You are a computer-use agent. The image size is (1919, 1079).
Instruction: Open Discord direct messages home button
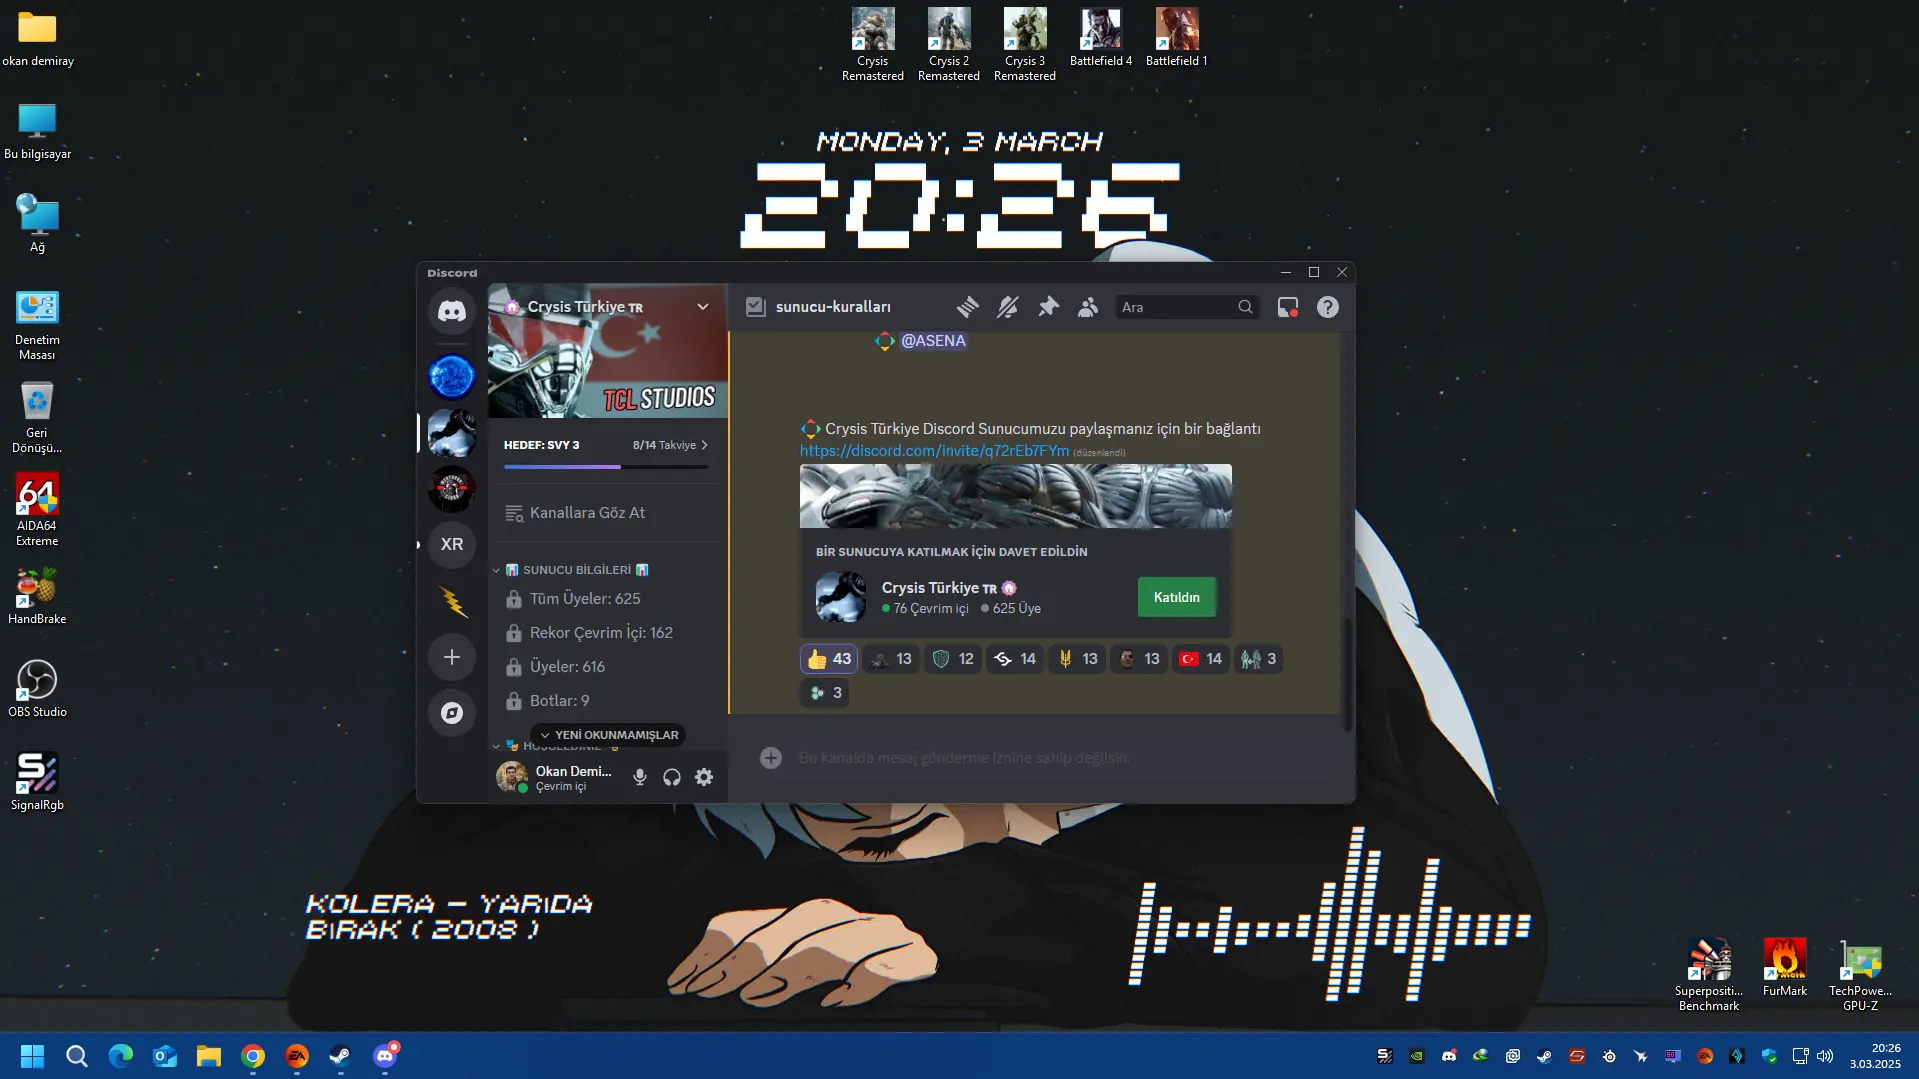tap(452, 311)
